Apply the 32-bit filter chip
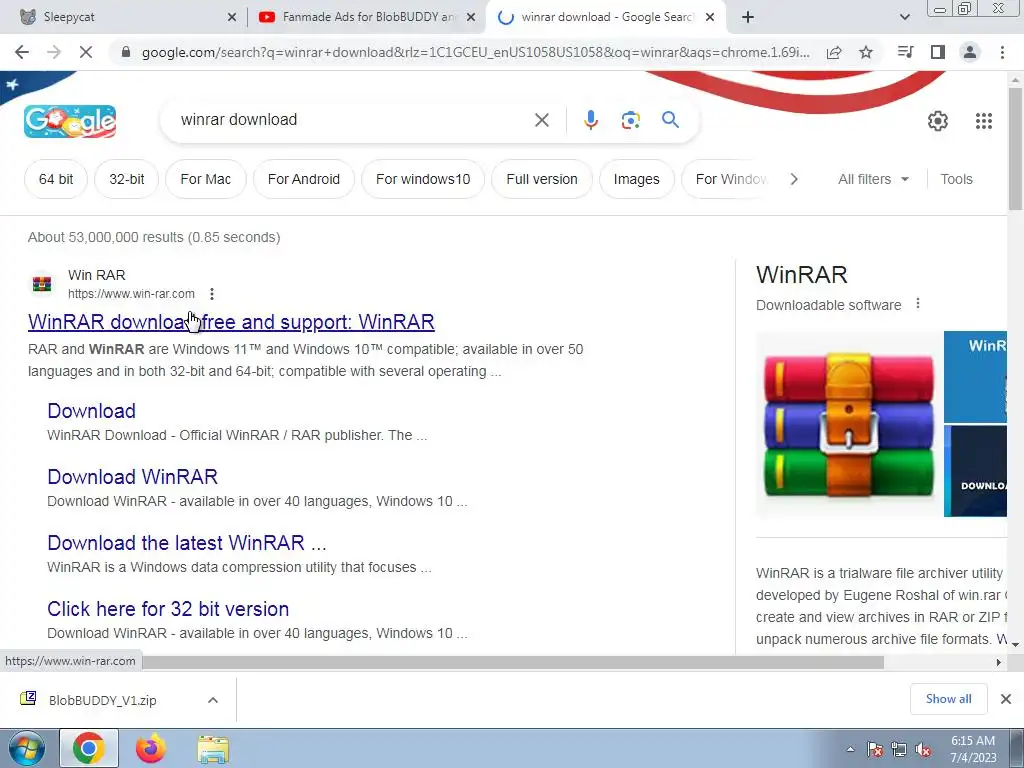The width and height of the screenshot is (1024, 768). 127,179
